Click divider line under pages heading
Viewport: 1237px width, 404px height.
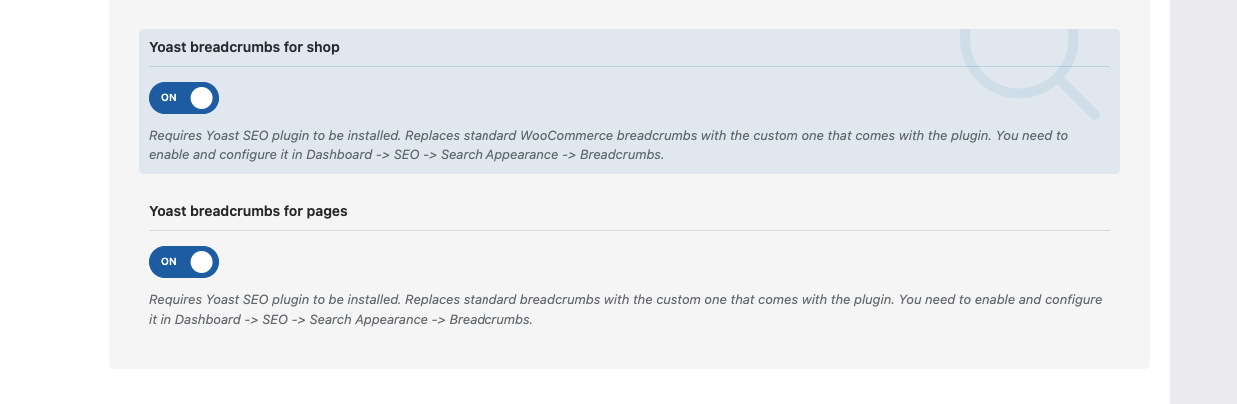[x=629, y=231]
